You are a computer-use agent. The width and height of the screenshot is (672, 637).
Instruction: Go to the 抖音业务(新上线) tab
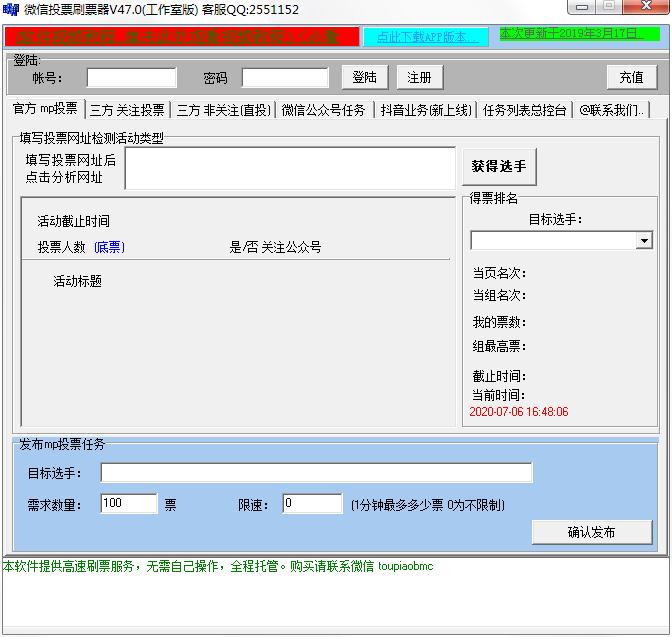tap(425, 110)
